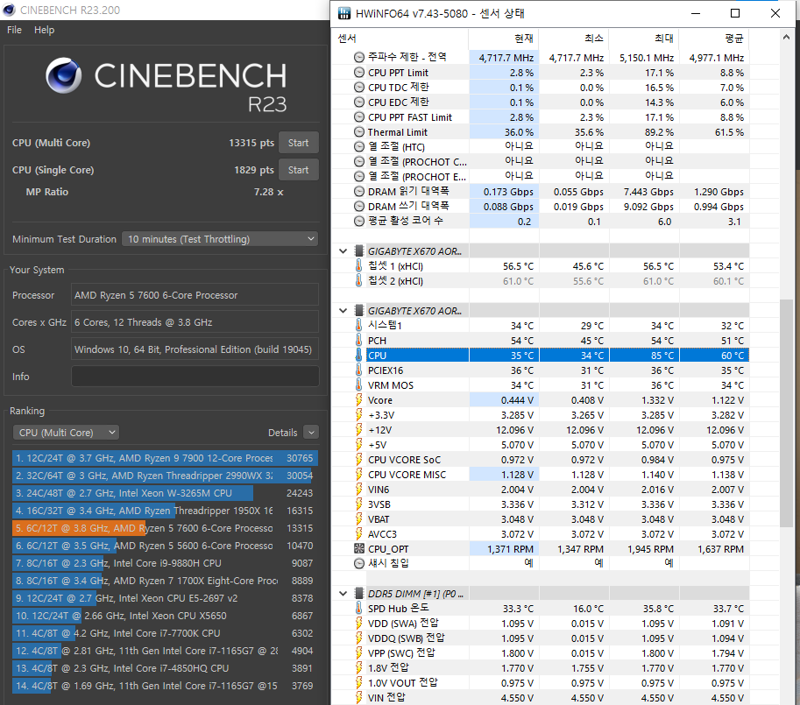Start the CPU Single Core test
The image size is (800, 705).
pos(298,170)
